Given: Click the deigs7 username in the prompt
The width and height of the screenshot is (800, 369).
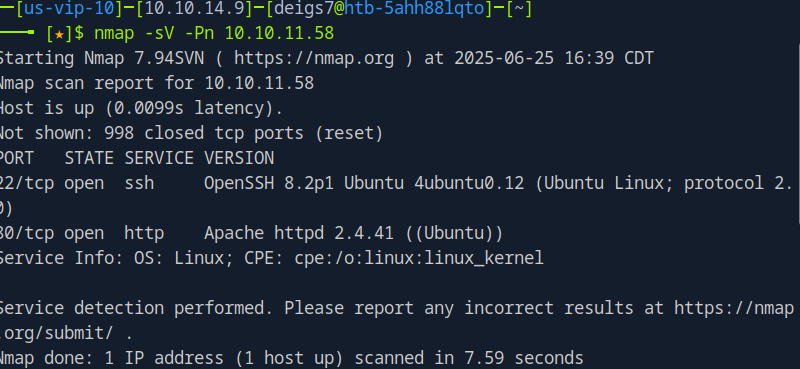Looking at the screenshot, I should coord(303,9).
